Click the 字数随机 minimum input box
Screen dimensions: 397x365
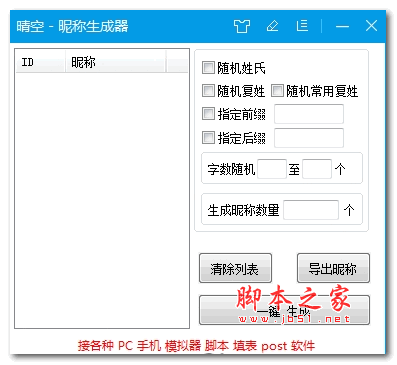[x=272, y=169]
